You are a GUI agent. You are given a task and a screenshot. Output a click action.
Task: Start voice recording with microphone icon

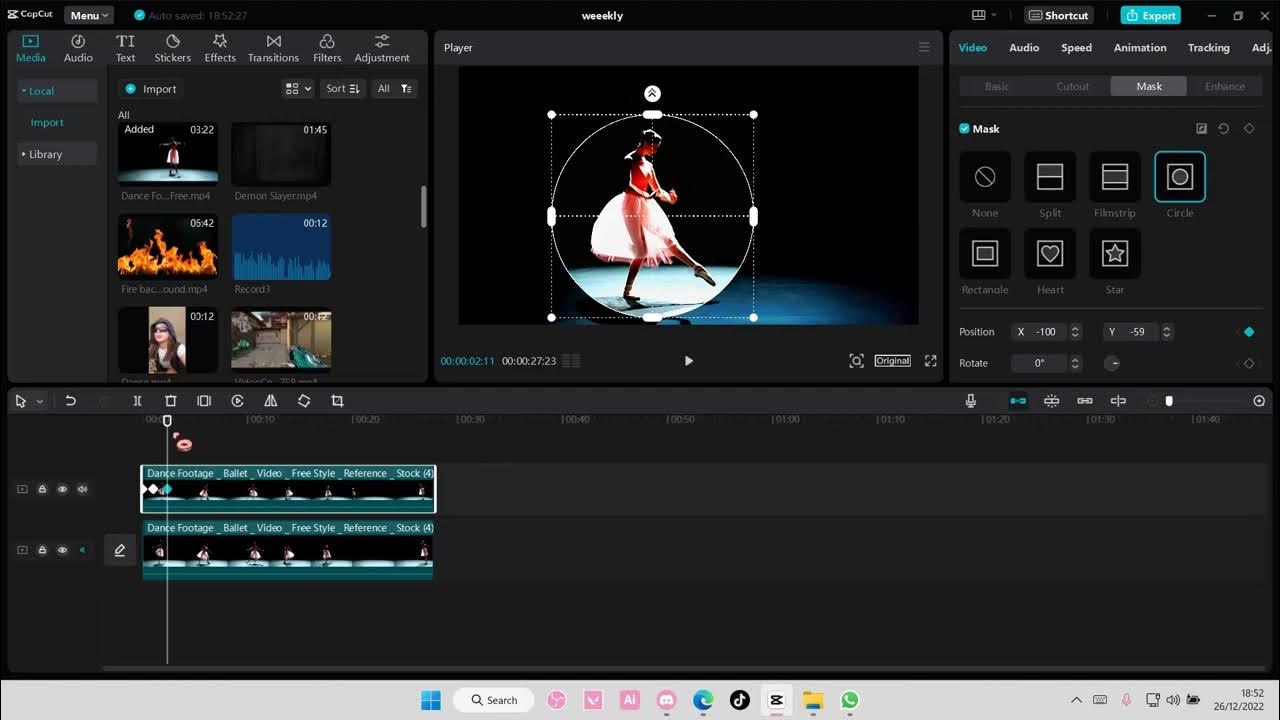970,401
